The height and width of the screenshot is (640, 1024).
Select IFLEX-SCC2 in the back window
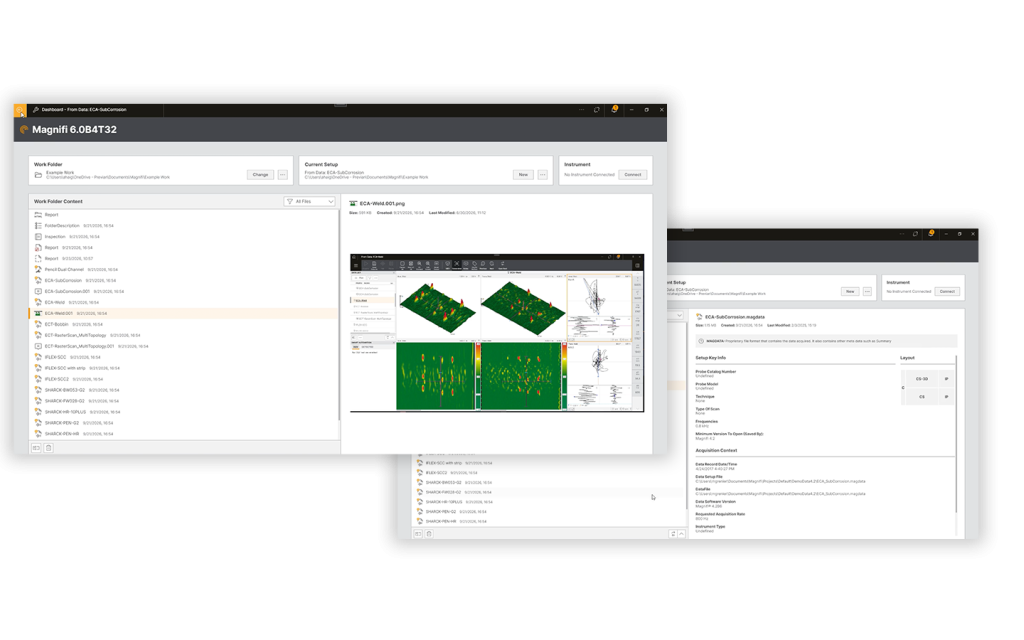pyautogui.click(x=549, y=473)
